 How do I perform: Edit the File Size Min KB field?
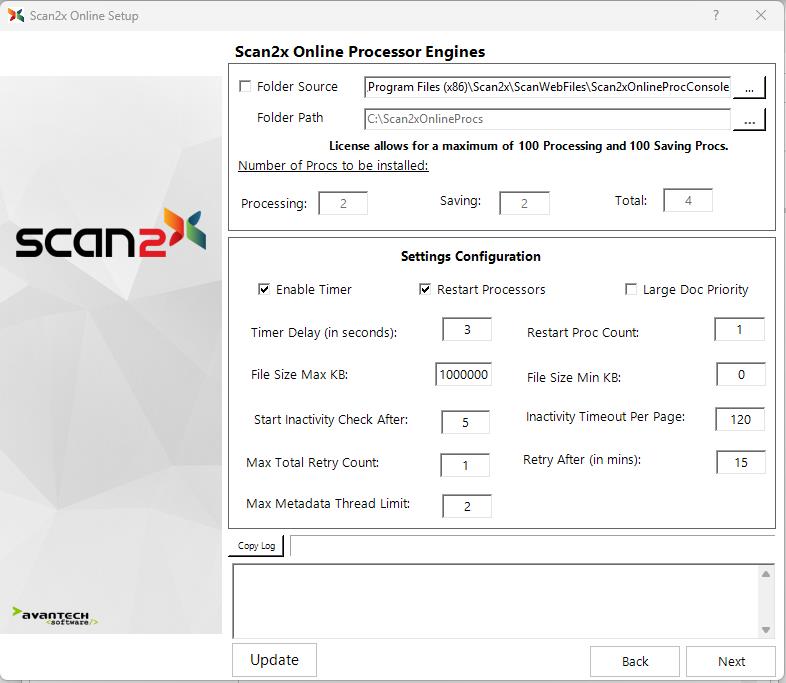click(741, 374)
